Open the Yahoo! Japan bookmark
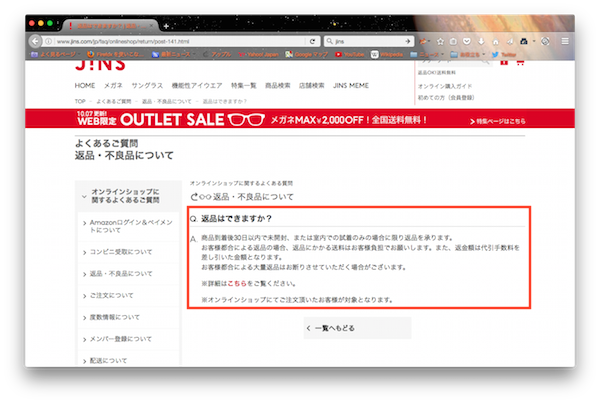600x403 pixels. (x=258, y=54)
